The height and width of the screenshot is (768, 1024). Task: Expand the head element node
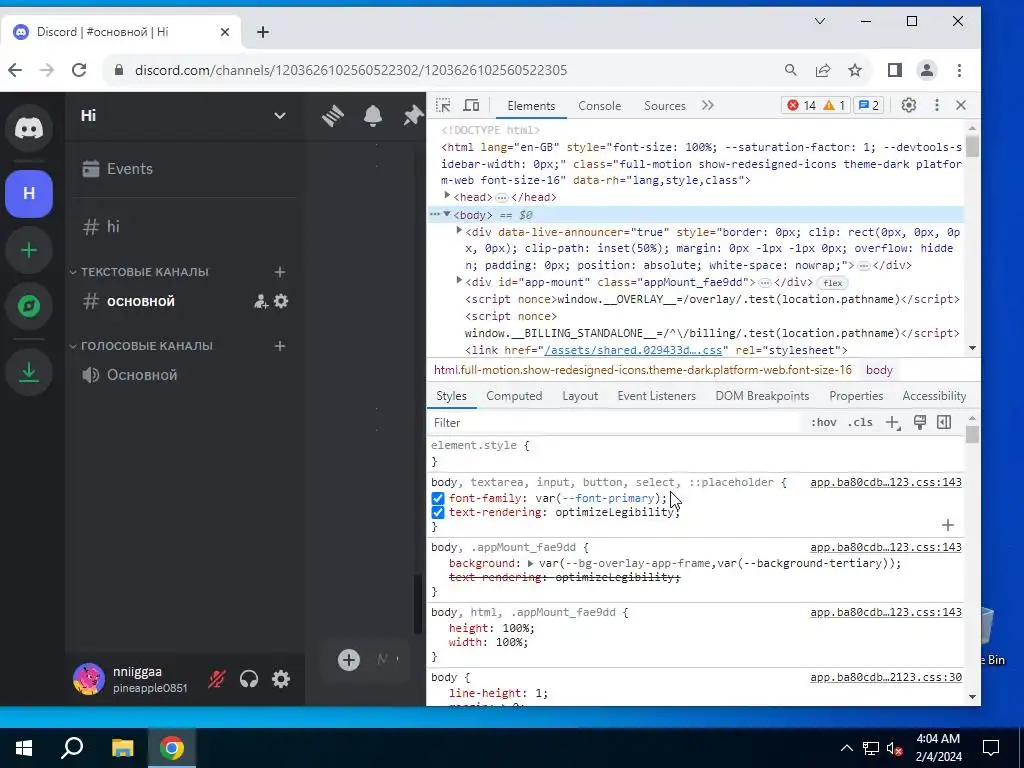pyautogui.click(x=447, y=196)
